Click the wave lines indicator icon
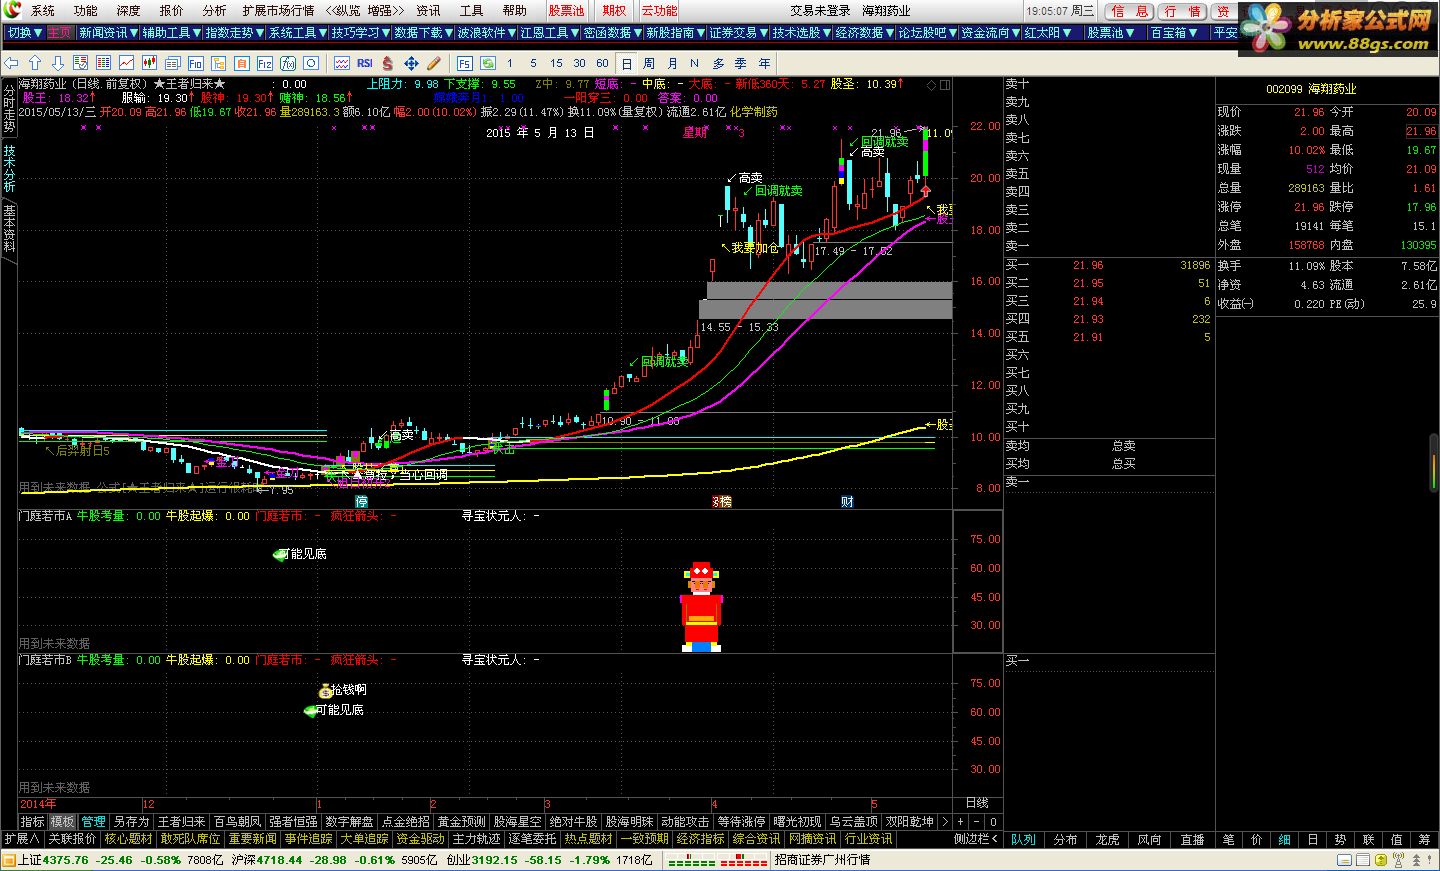Viewport: 1440px width, 871px height. pos(341,63)
